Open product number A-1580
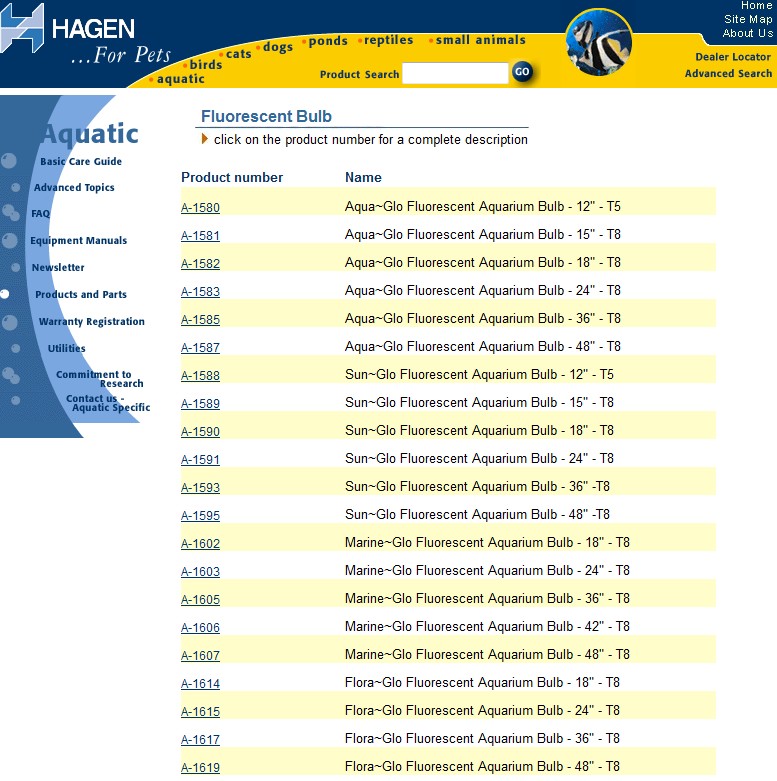 coord(200,208)
